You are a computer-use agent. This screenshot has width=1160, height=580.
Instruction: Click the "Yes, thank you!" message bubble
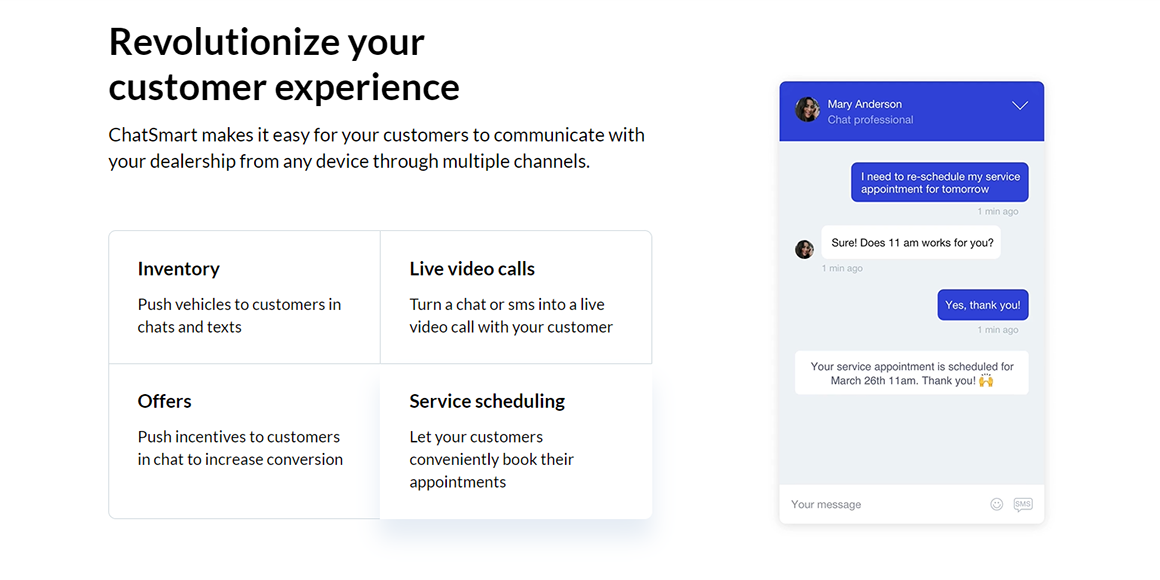click(x=982, y=305)
